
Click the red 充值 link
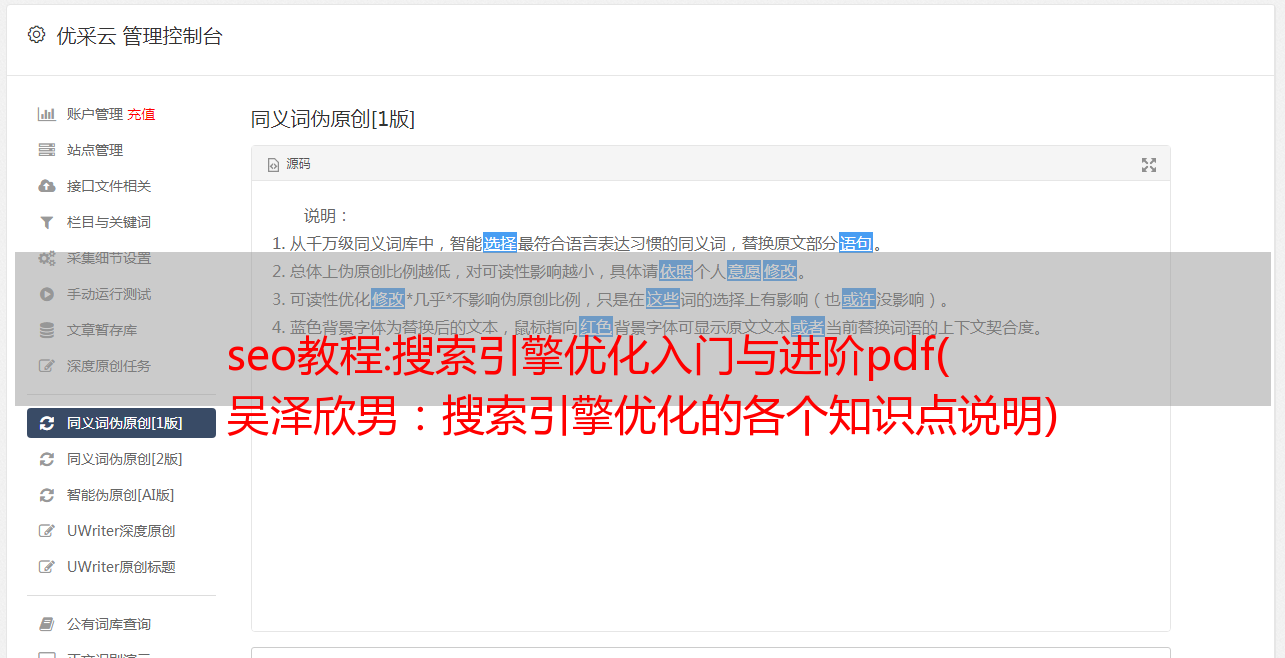pos(141,114)
